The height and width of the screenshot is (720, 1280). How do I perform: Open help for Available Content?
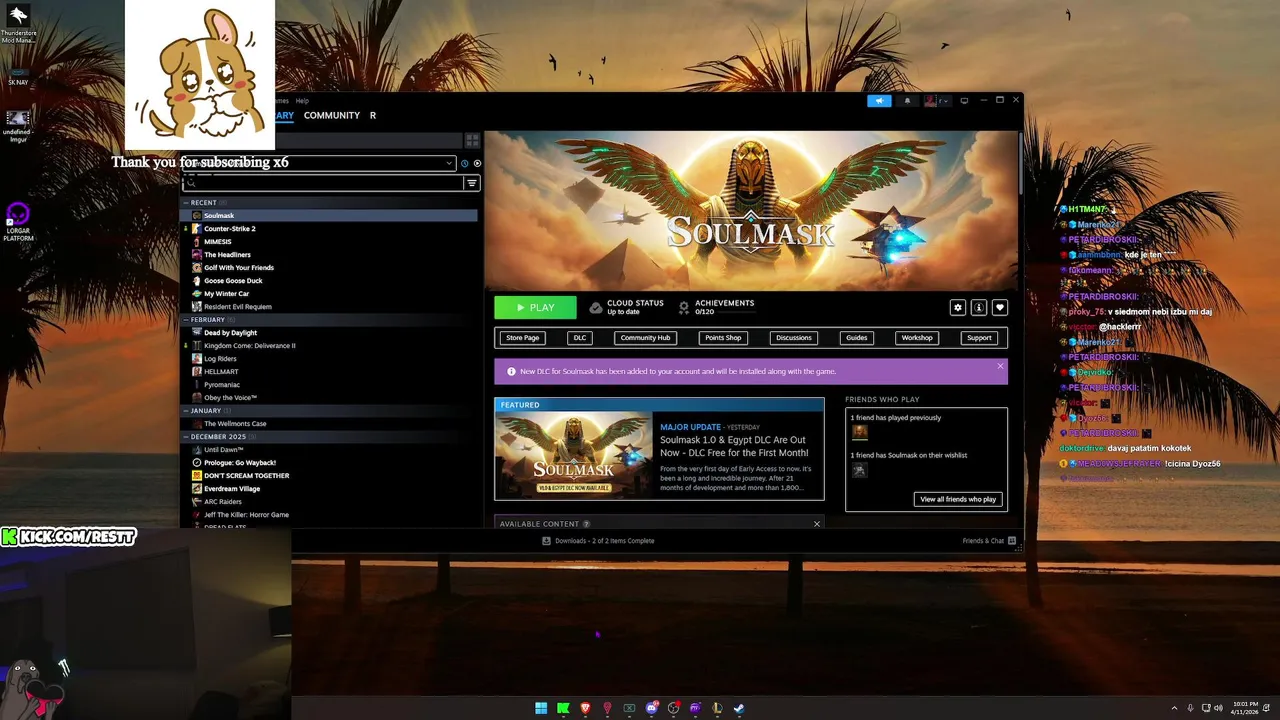[x=586, y=524]
